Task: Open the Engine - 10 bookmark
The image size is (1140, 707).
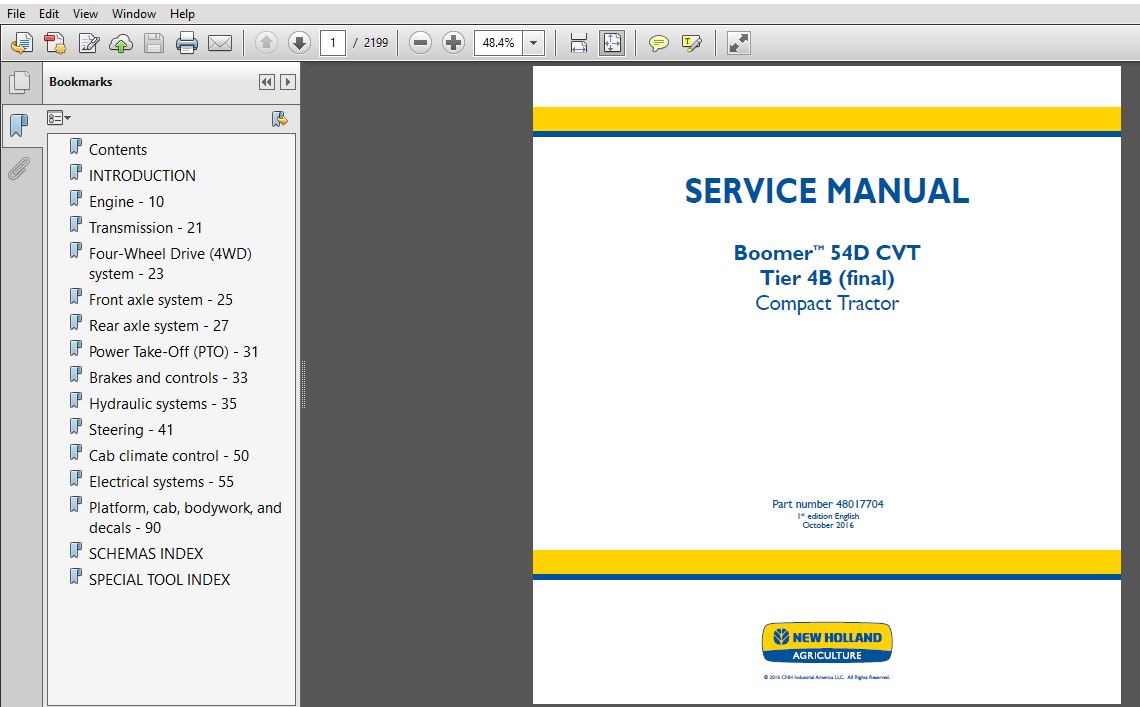Action: point(127,202)
